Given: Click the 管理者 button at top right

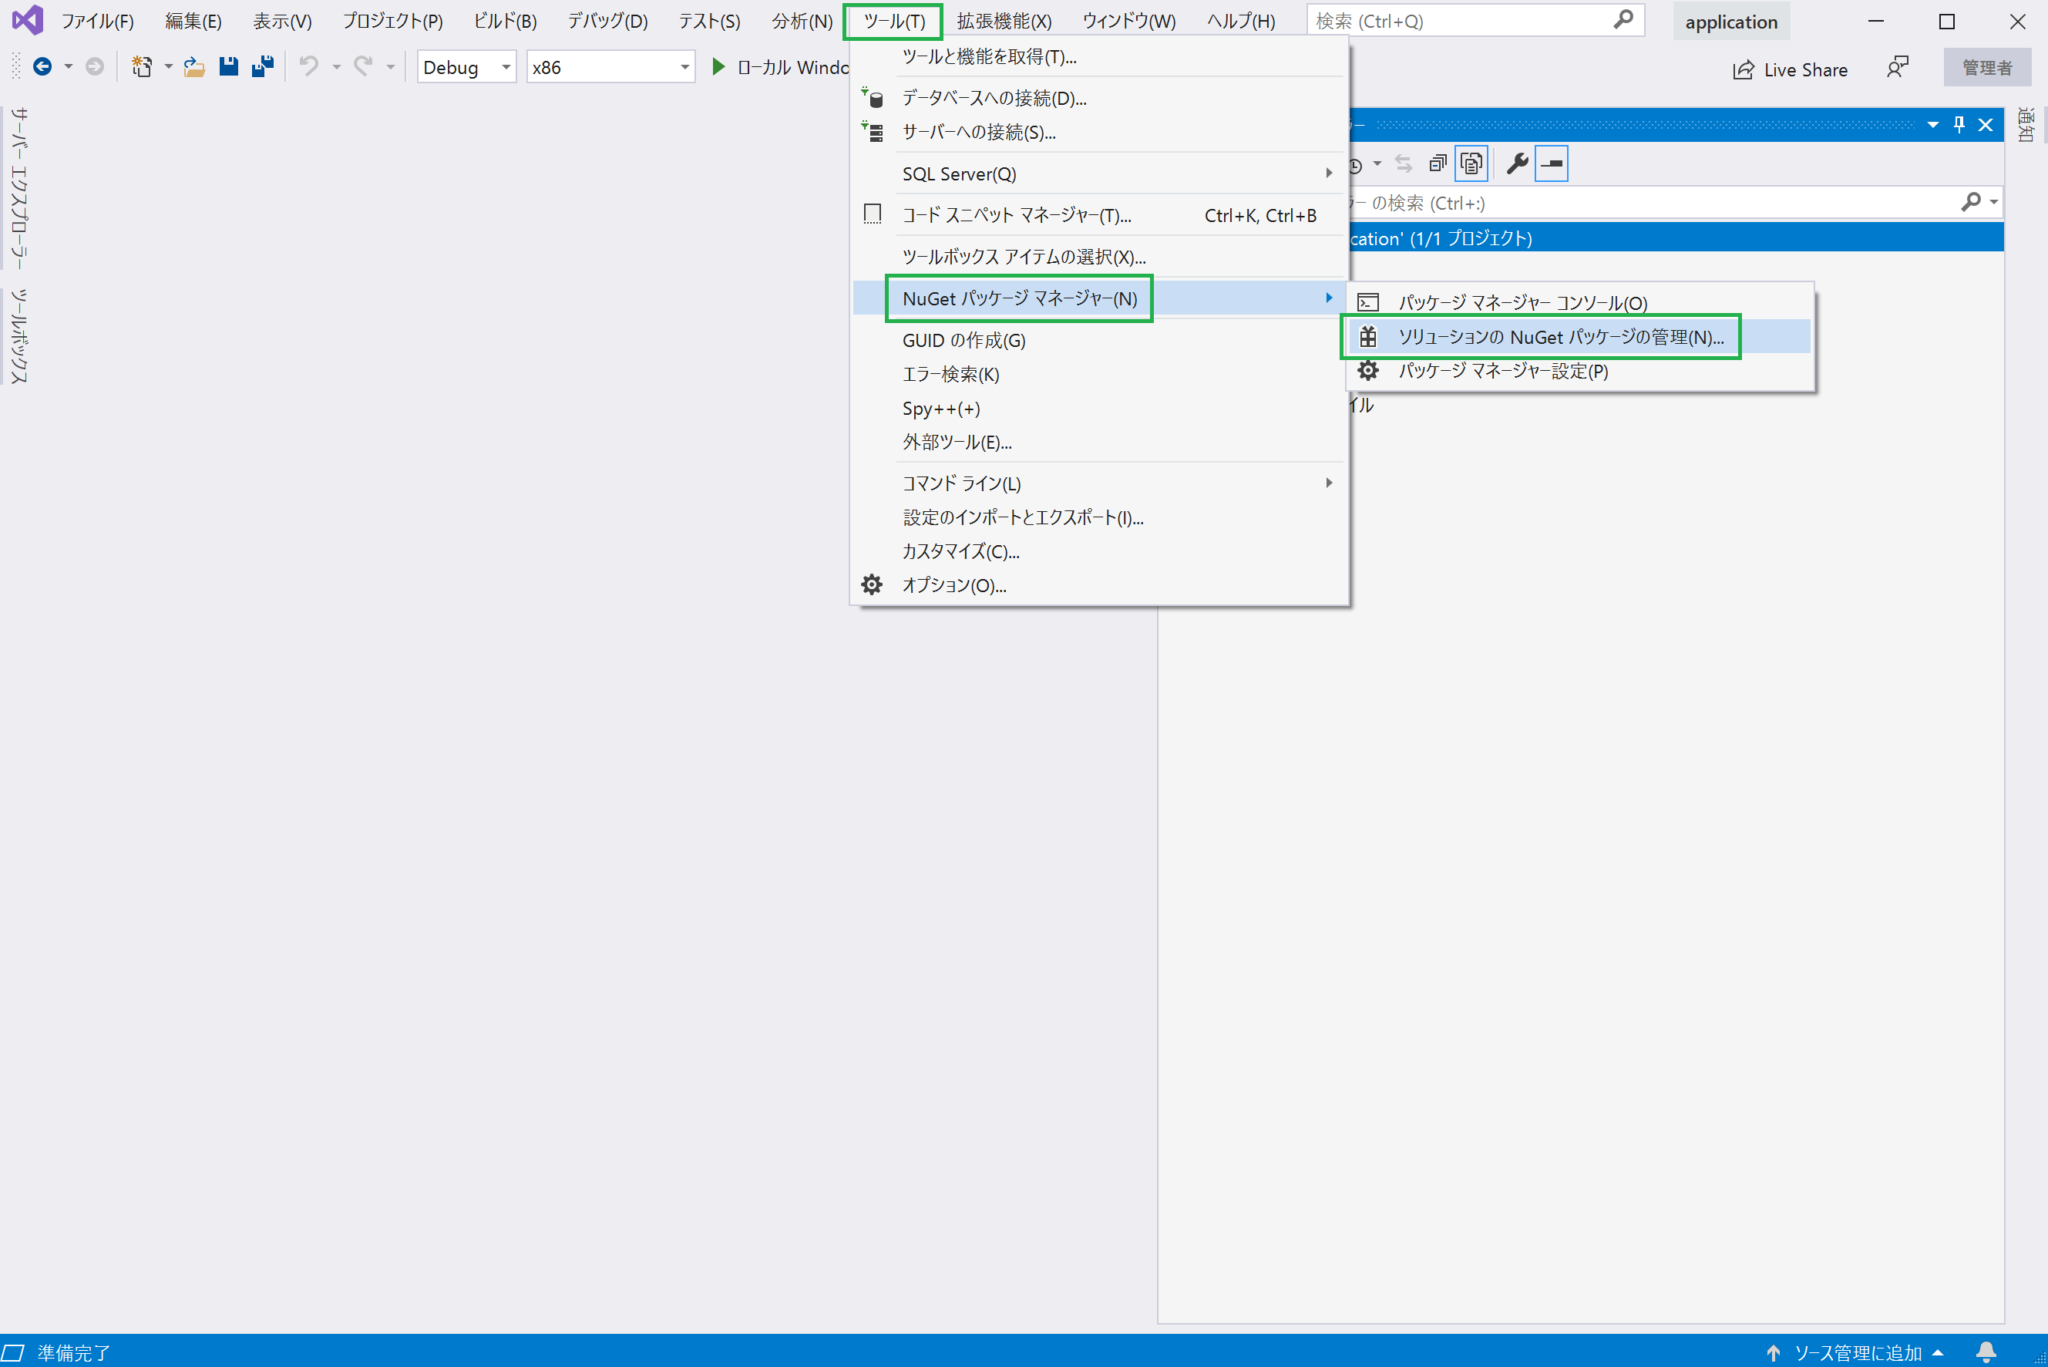Looking at the screenshot, I should pos(1987,67).
